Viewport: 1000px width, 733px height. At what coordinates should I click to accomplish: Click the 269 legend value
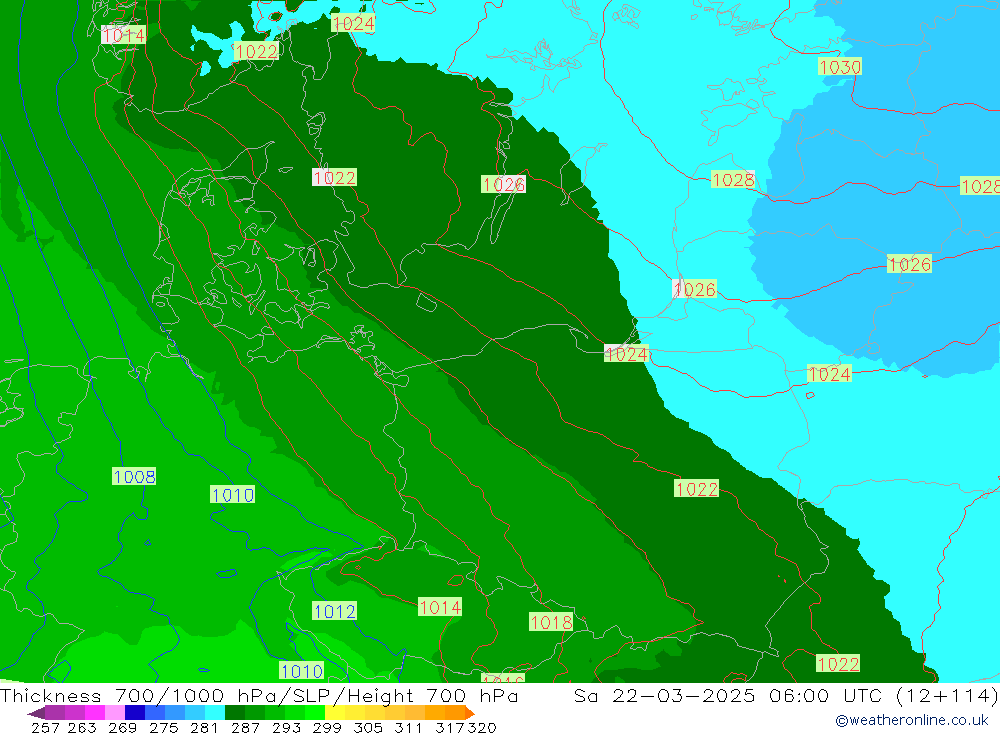(x=122, y=727)
